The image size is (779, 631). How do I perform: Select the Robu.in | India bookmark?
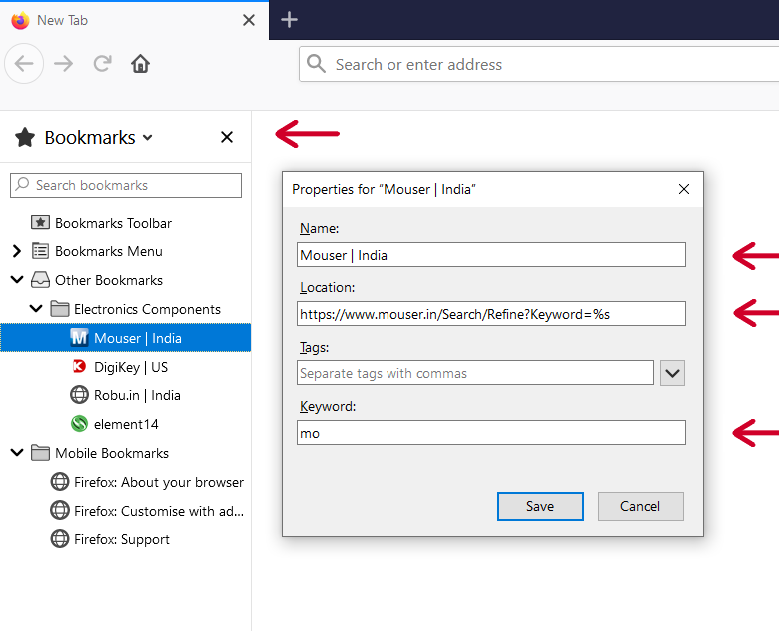pos(137,395)
